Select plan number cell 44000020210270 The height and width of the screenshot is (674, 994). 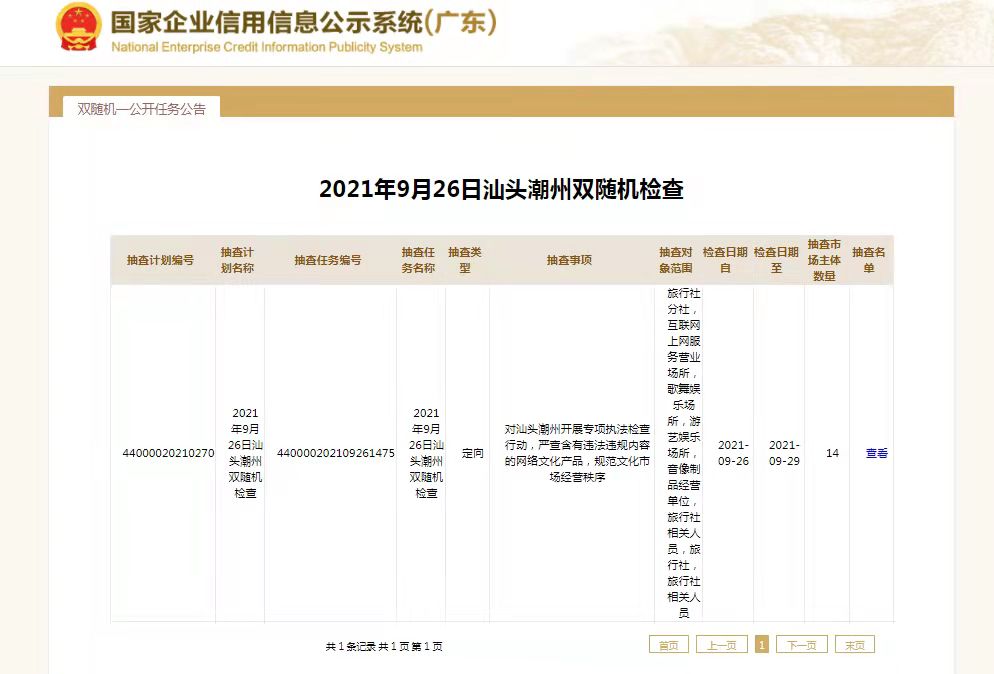[x=169, y=453]
